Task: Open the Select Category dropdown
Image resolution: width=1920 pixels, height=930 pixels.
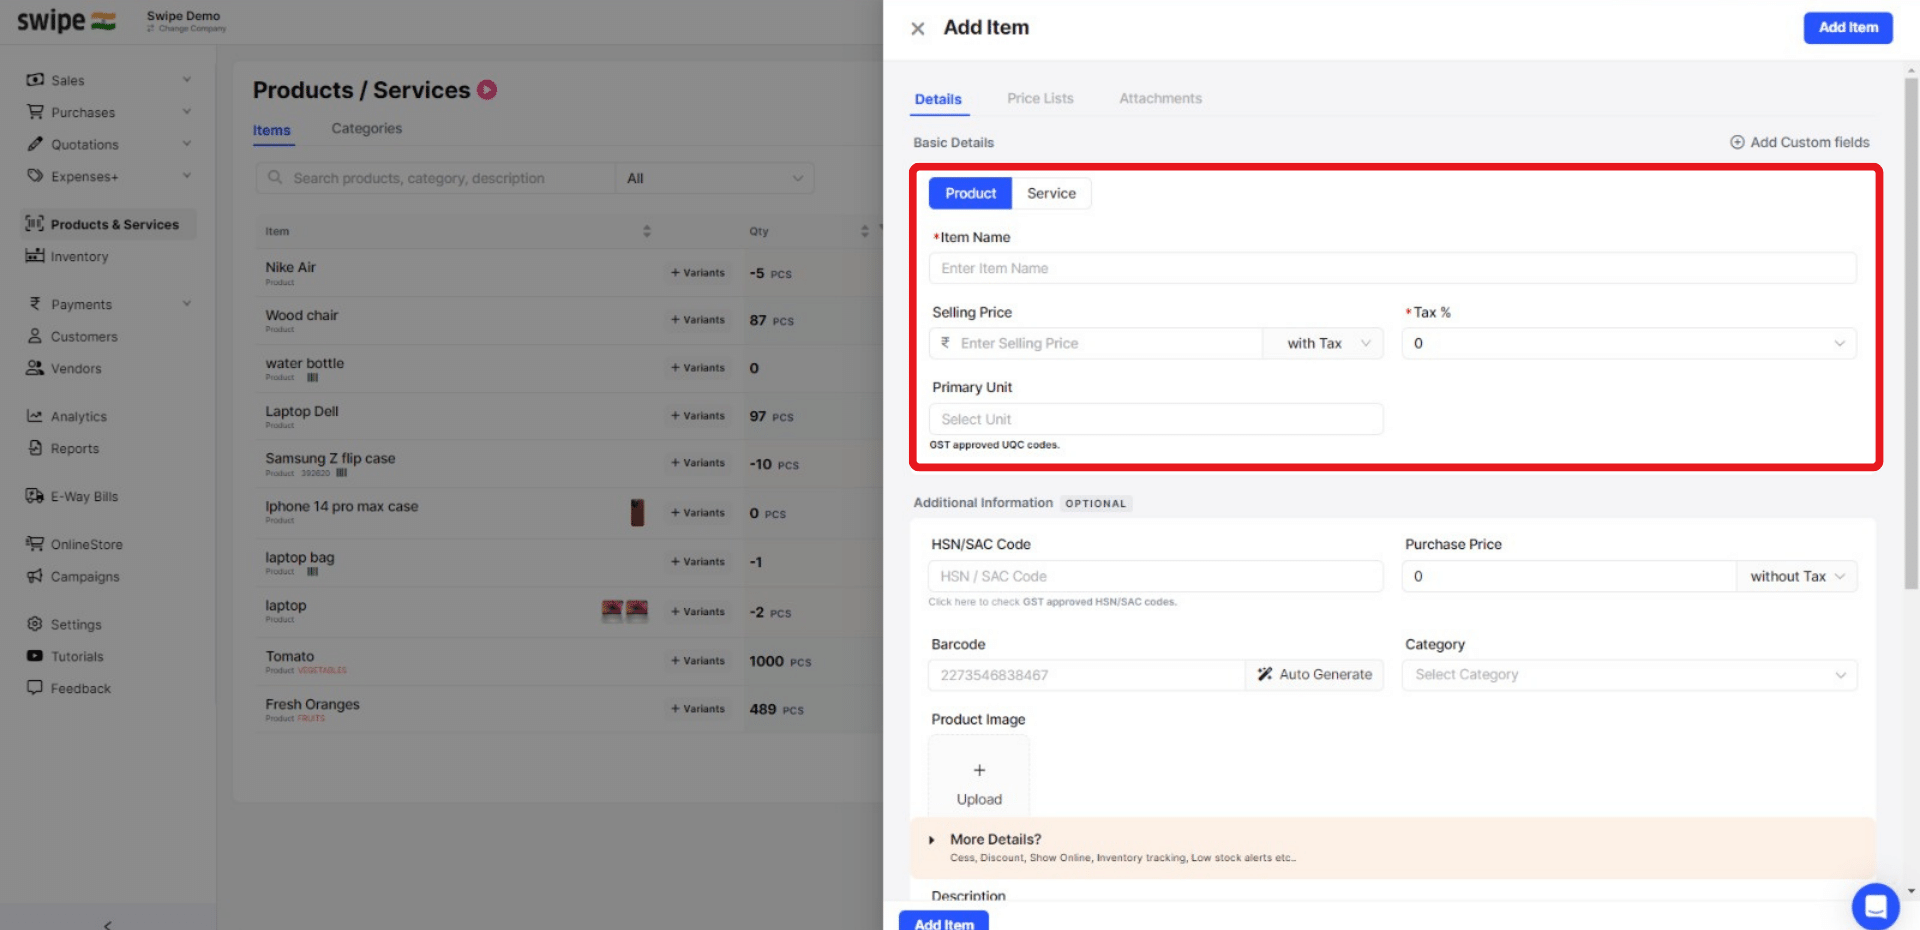Action: (1628, 674)
